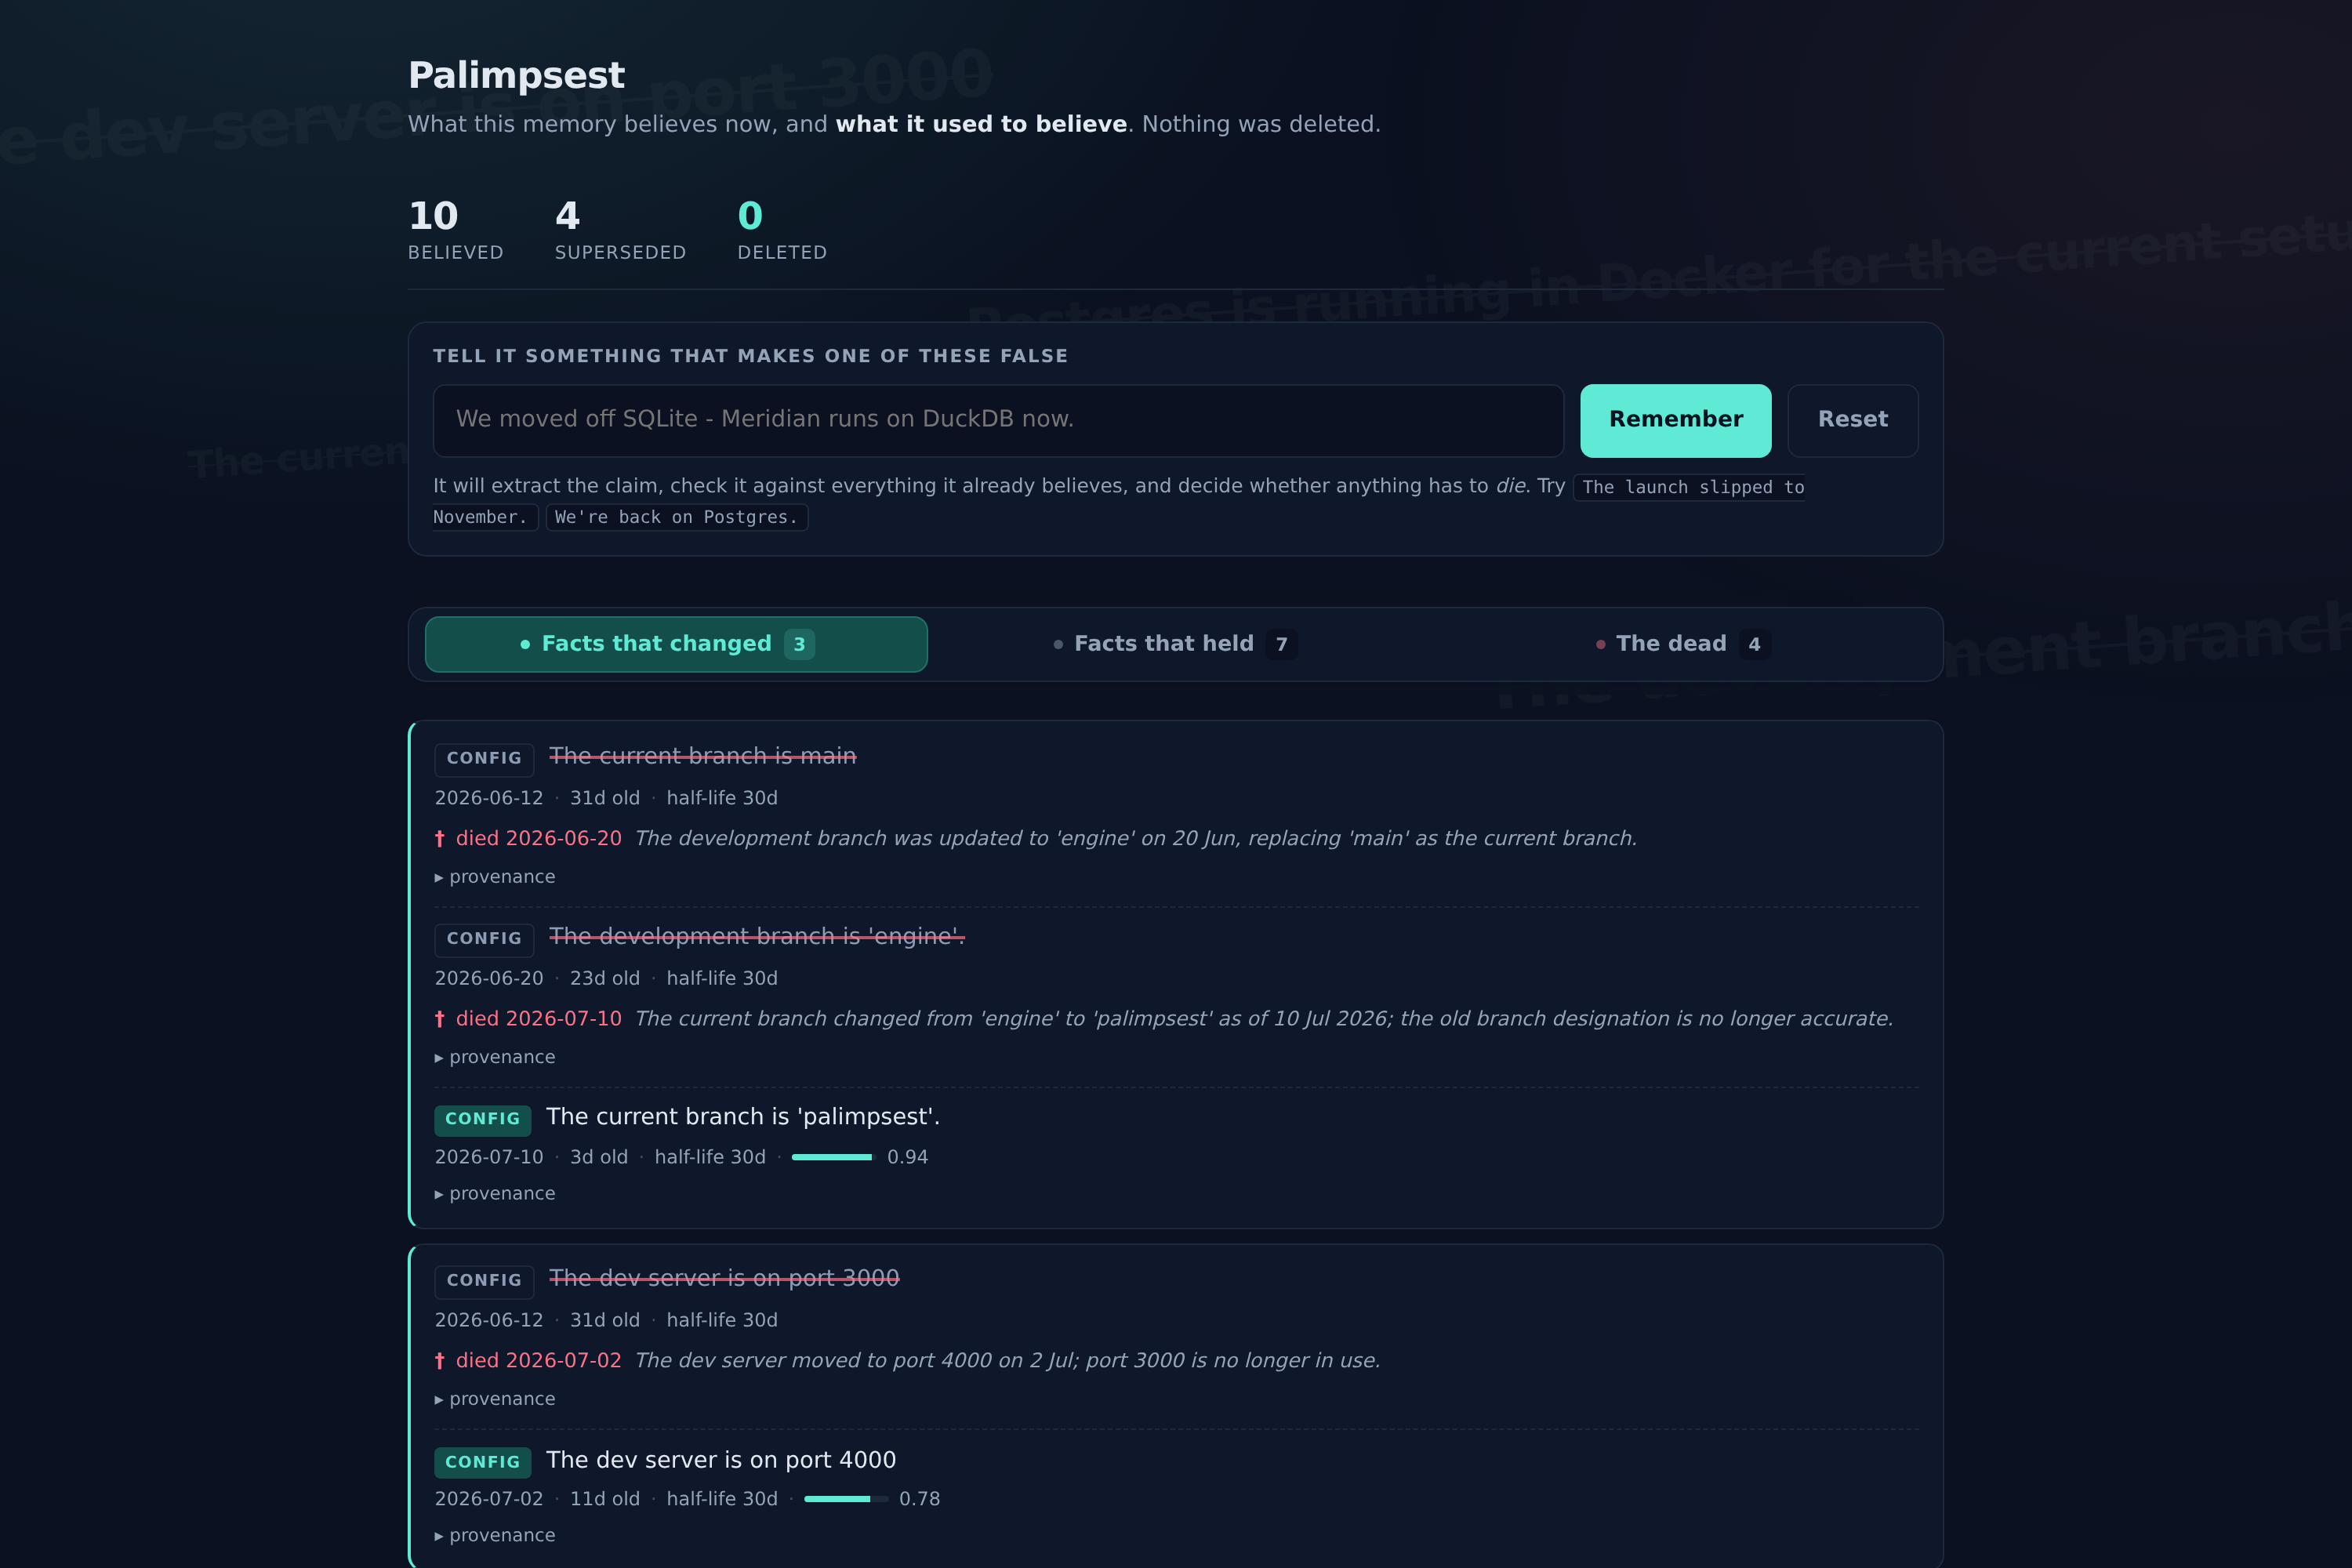The height and width of the screenshot is (1568, 2352).
Task: Expand provenance under port 4000 fact
Action: pyautogui.click(x=495, y=1536)
